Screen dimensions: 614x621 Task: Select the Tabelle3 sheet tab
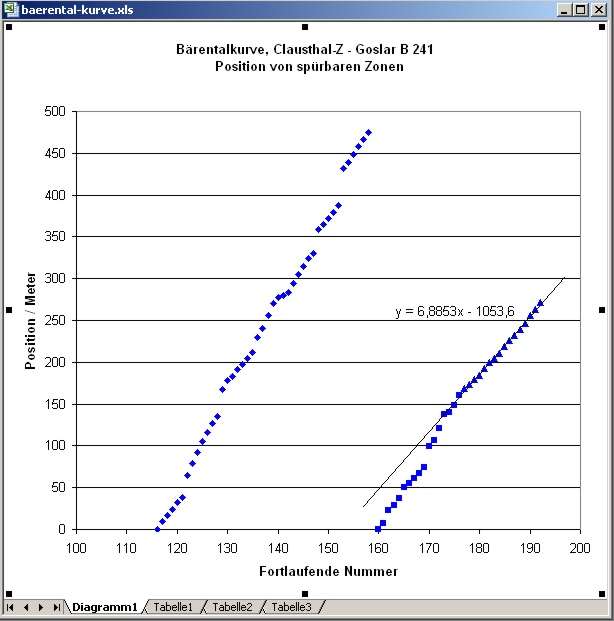click(291, 607)
